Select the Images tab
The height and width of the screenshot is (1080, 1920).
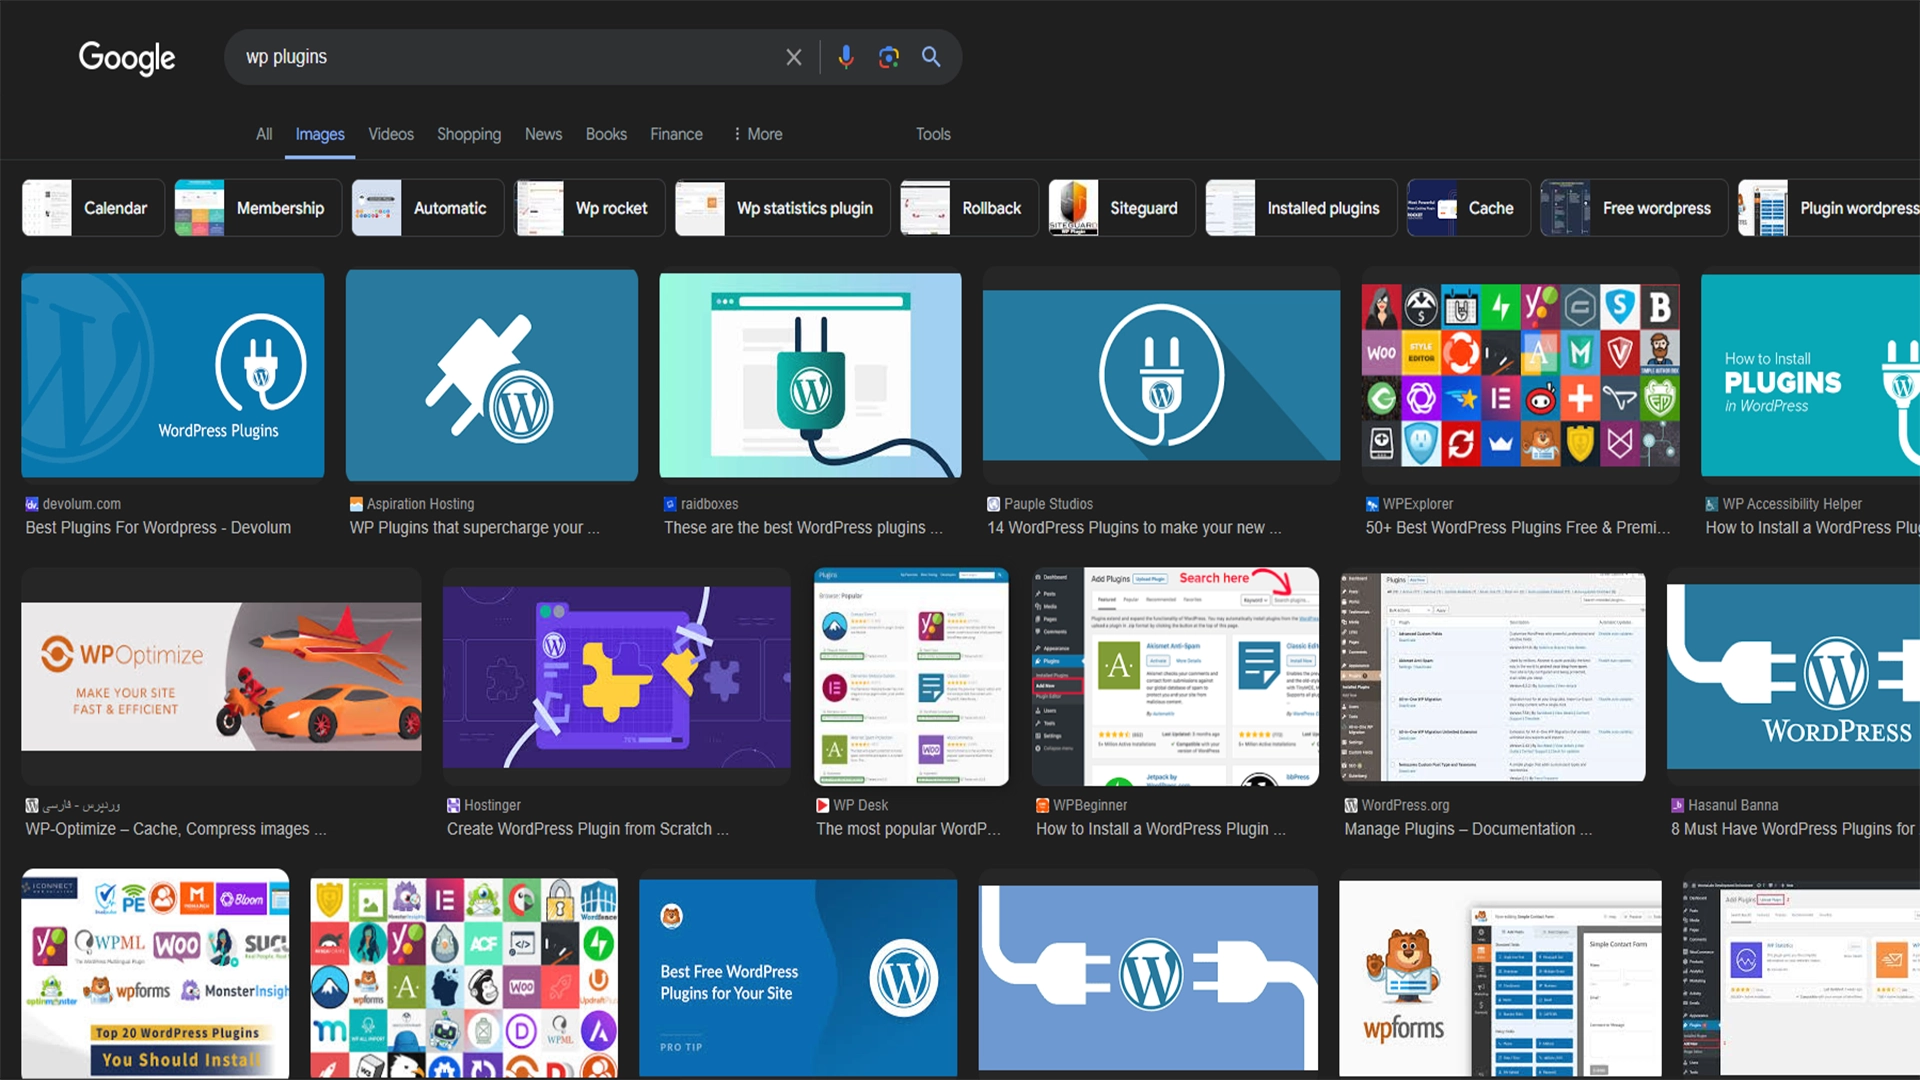tap(320, 134)
